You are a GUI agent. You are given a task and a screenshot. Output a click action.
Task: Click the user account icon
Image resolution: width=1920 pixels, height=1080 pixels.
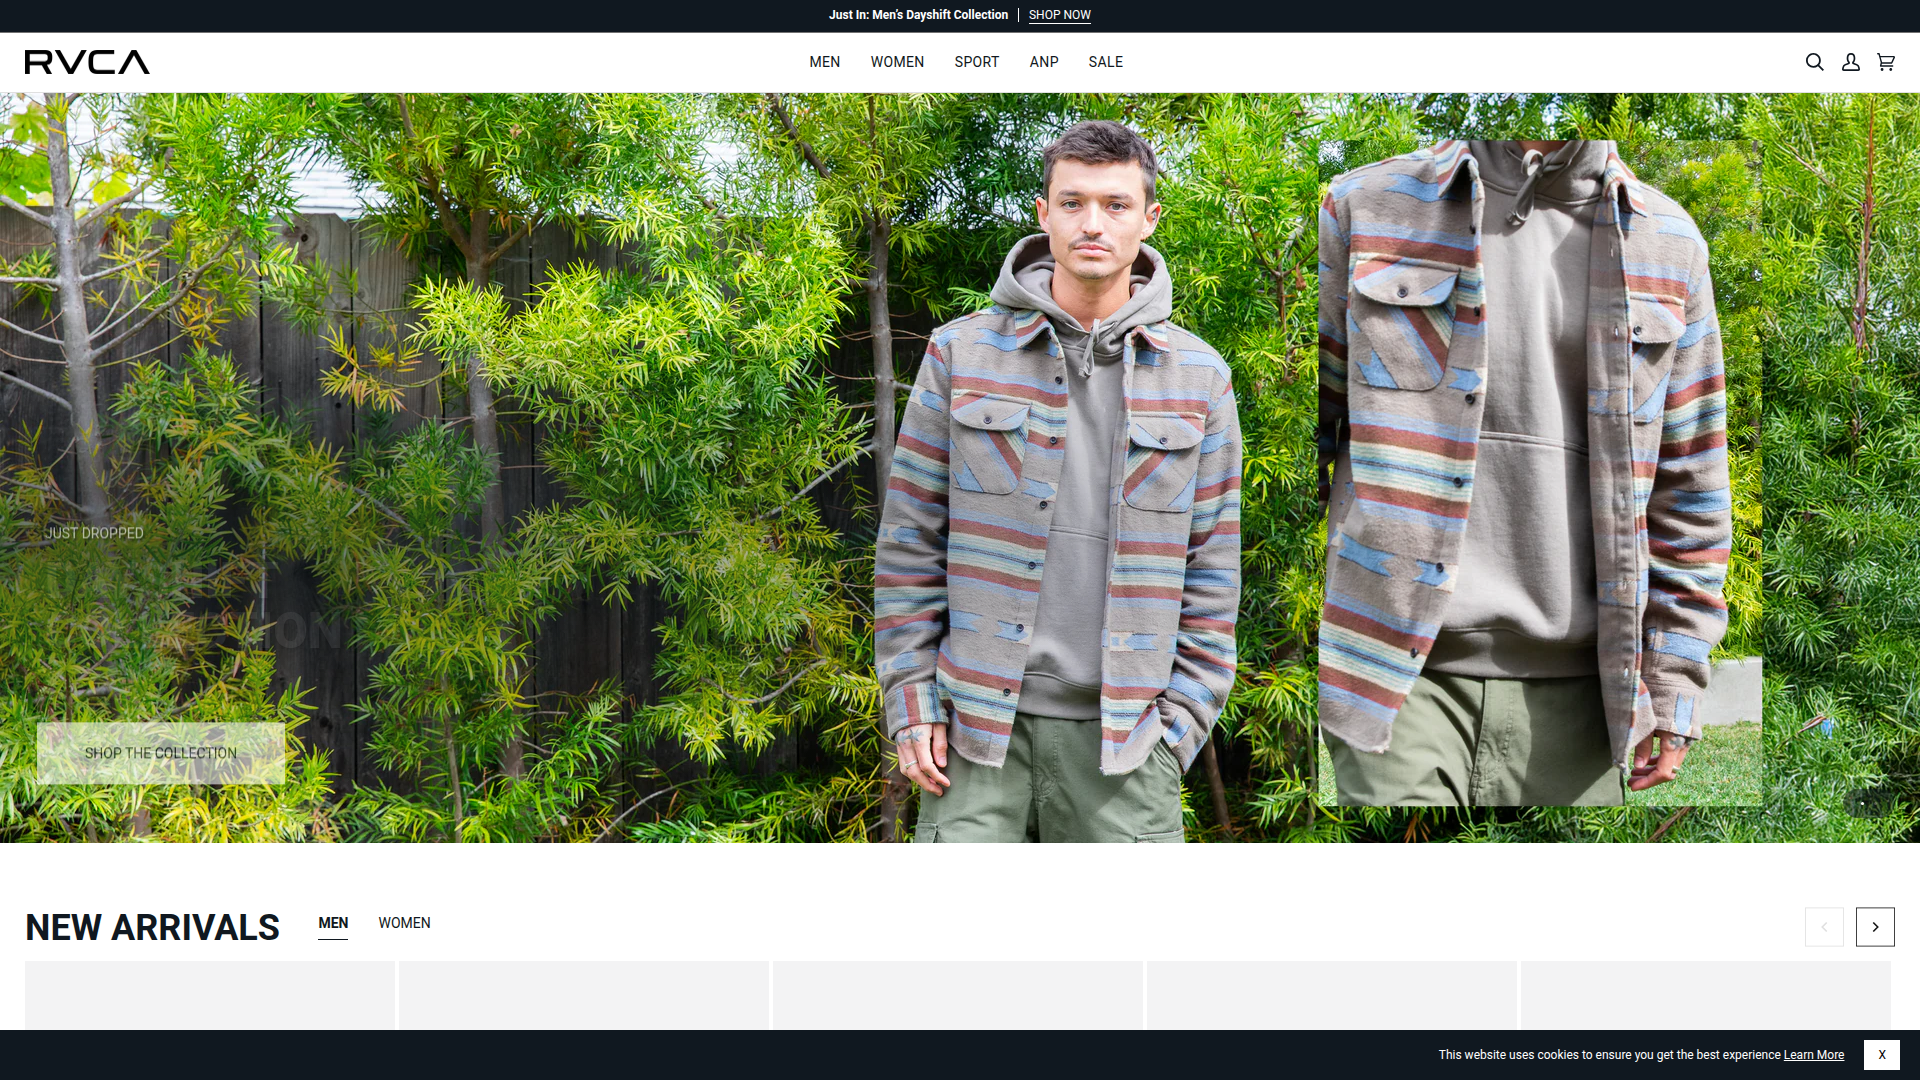pos(1851,62)
